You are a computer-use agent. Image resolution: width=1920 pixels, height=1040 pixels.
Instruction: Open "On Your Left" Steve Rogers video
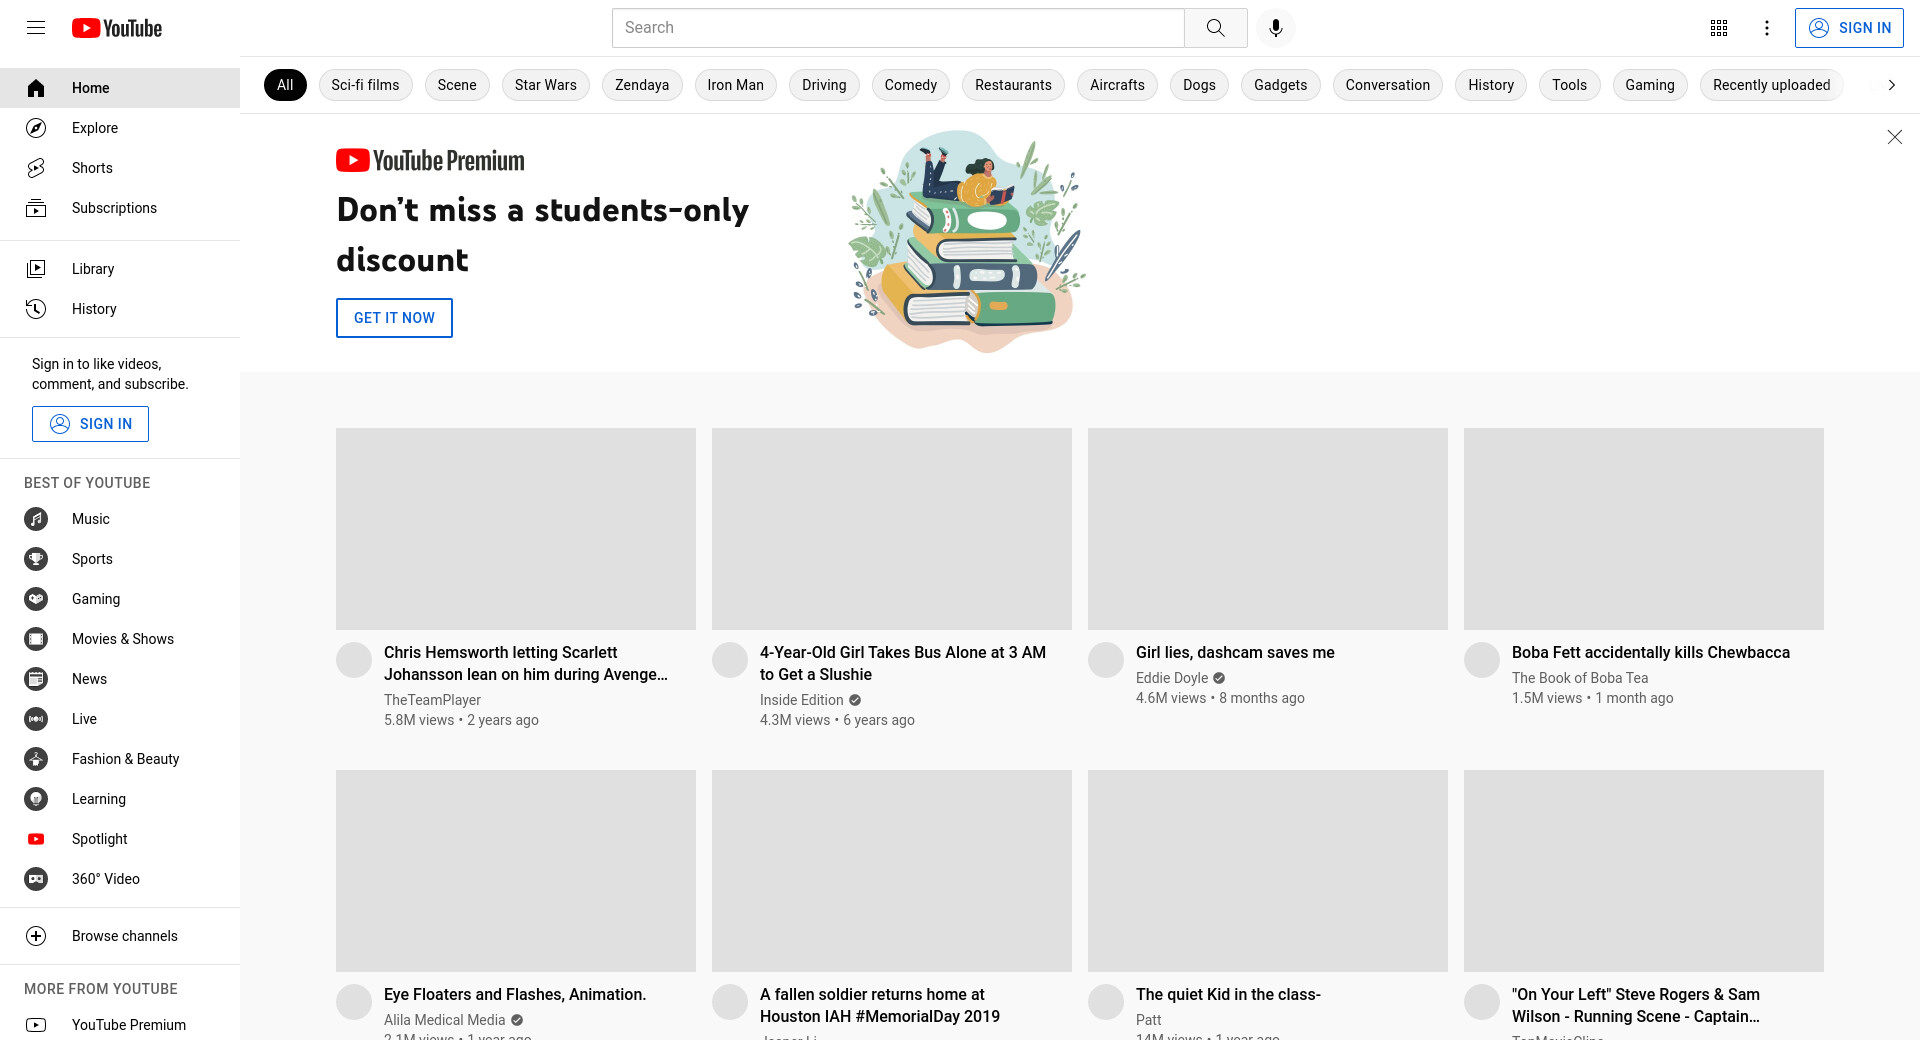click(x=1636, y=1005)
